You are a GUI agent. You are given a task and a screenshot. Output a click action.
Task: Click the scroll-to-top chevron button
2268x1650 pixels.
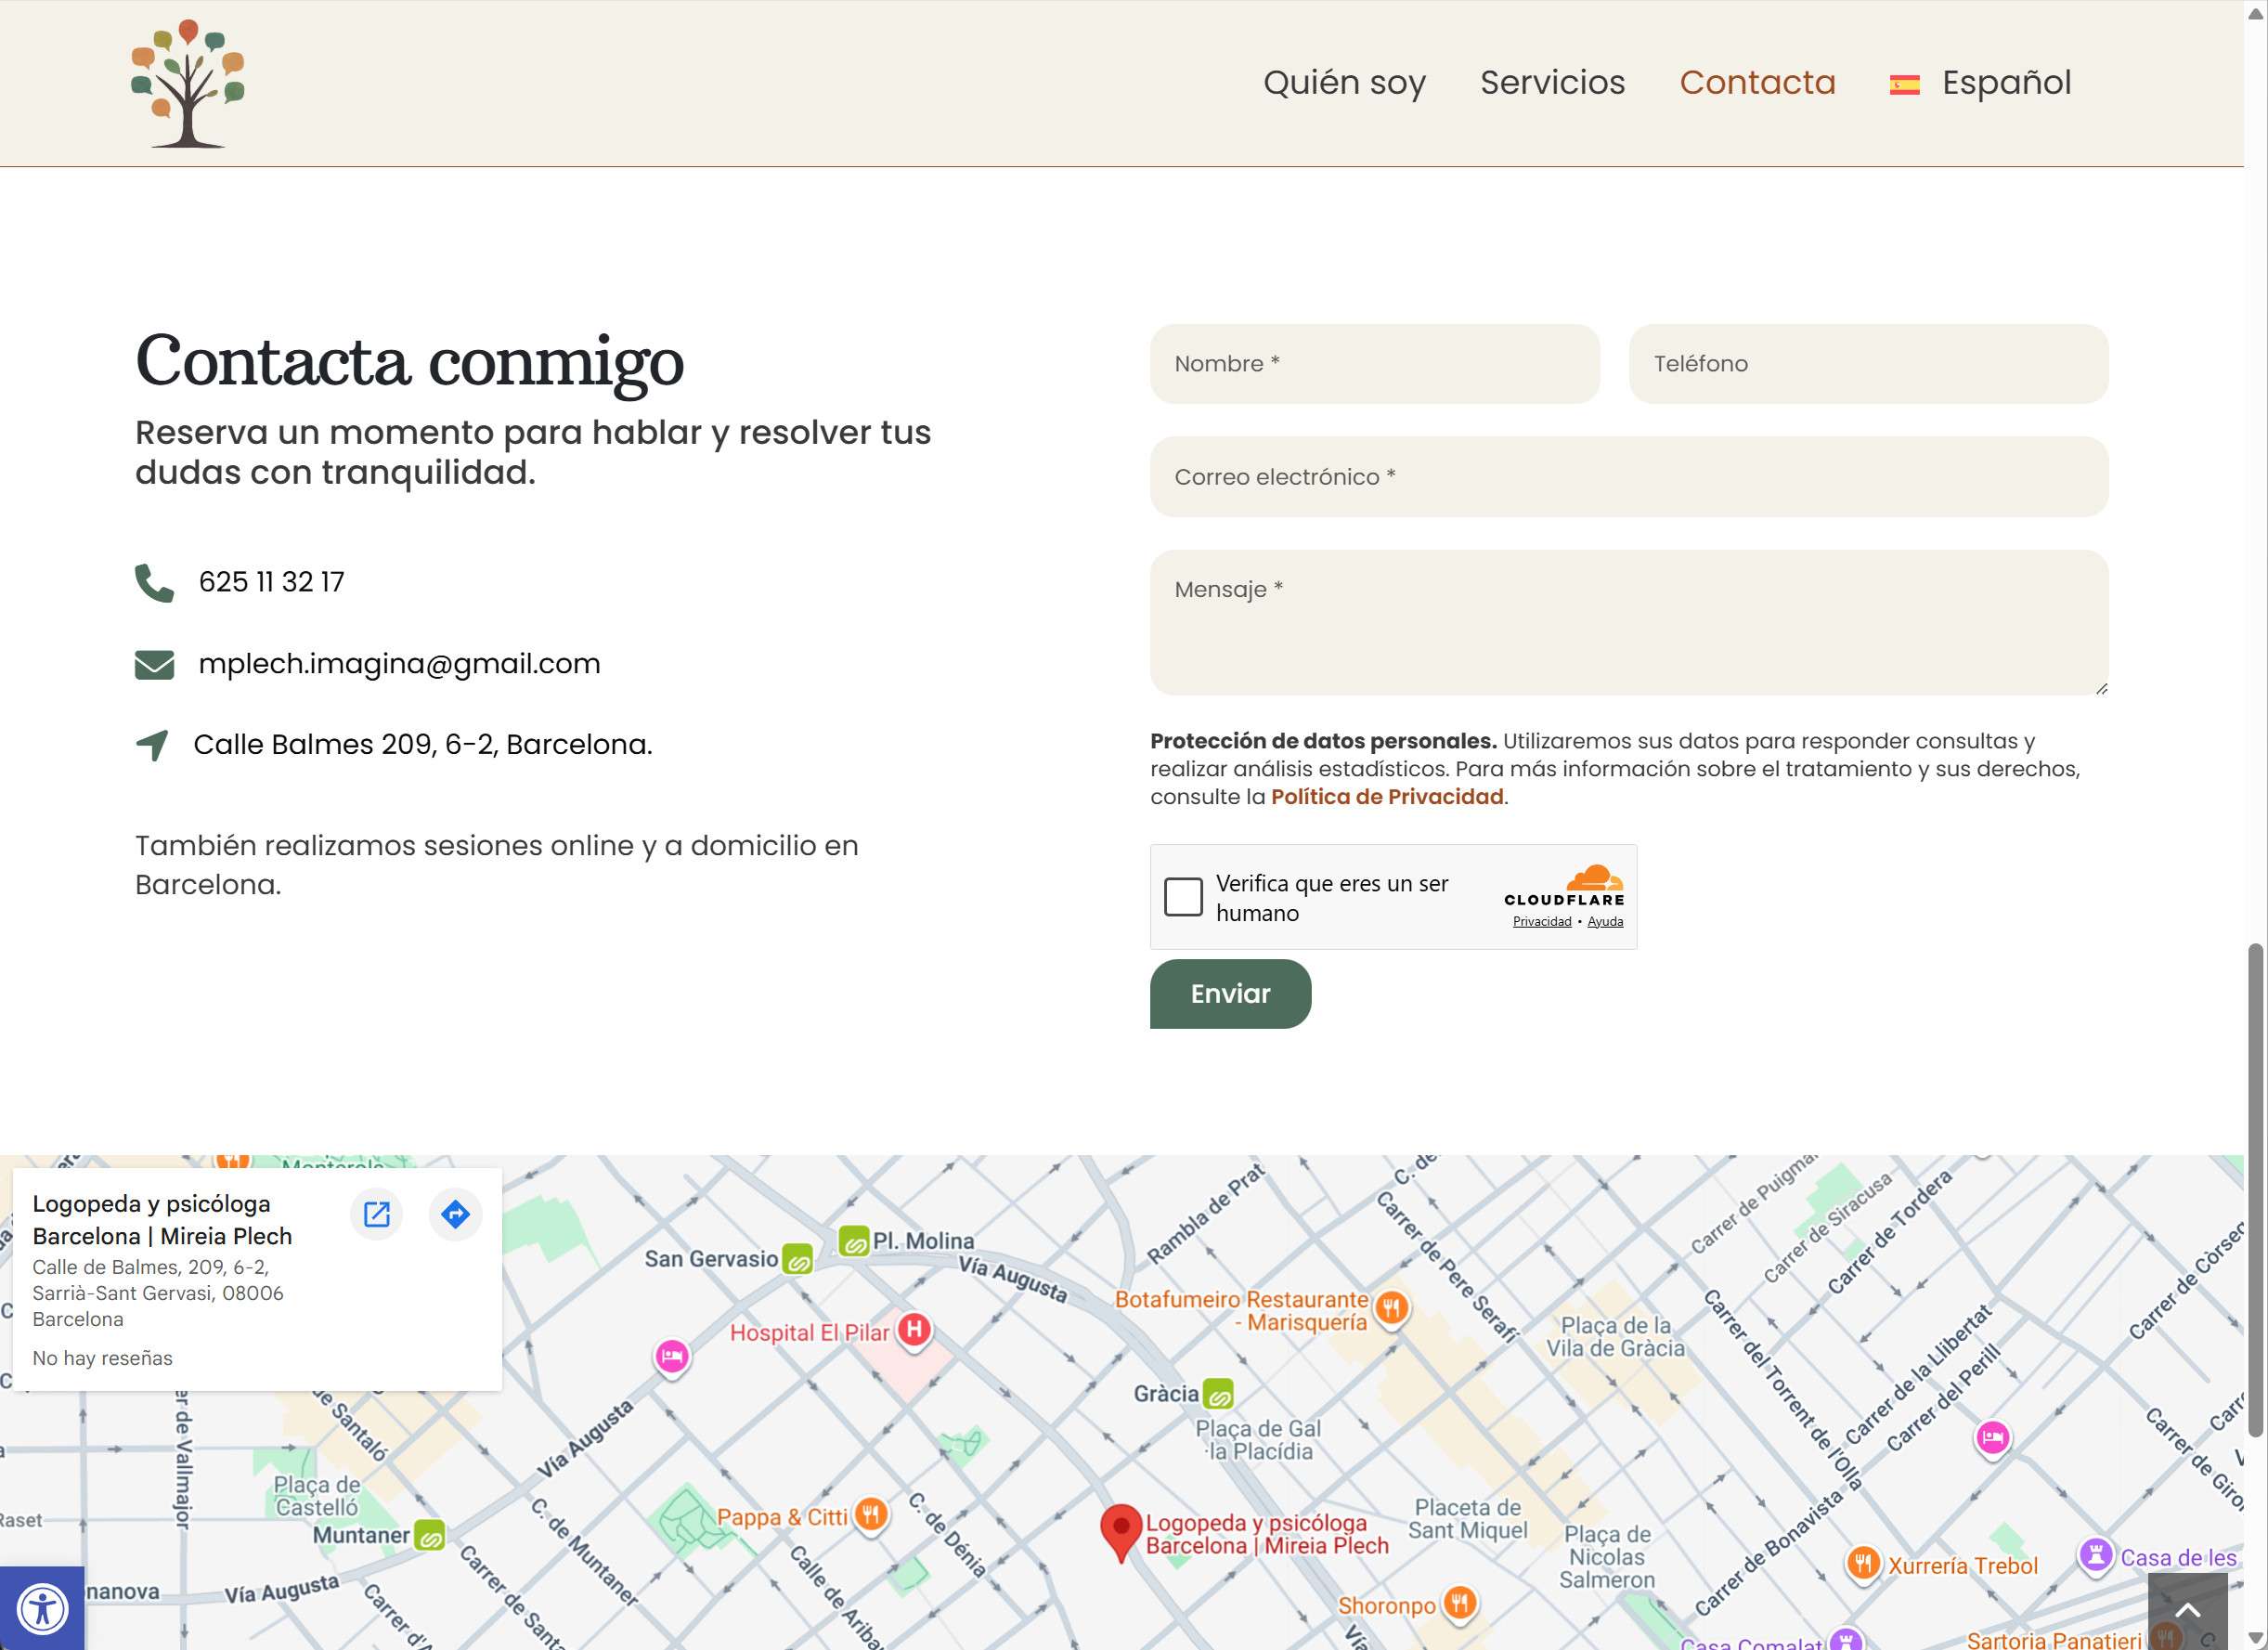2187,1610
